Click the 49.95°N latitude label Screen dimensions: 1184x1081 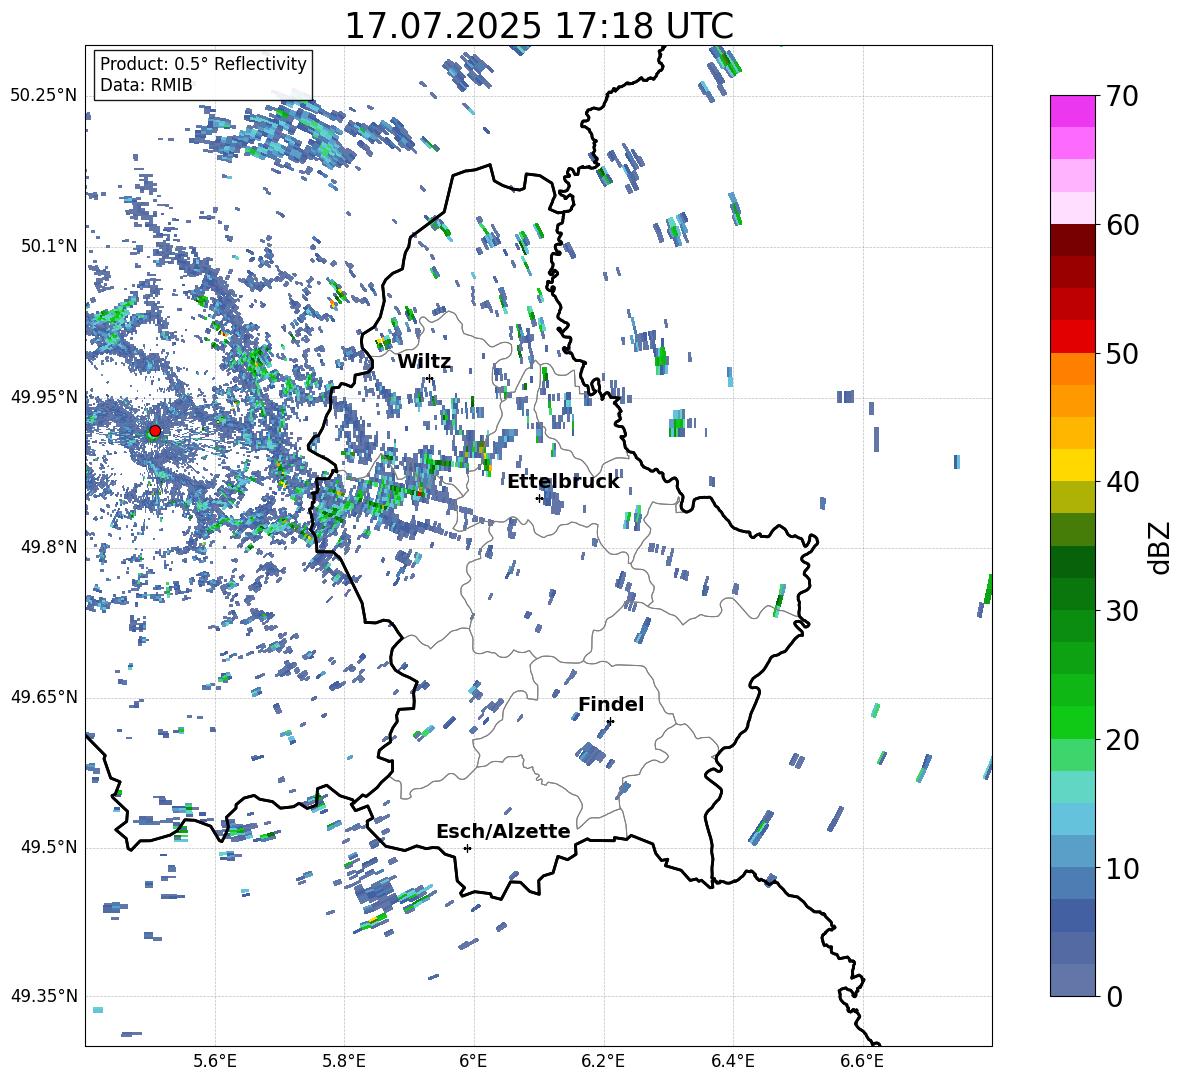[44, 397]
